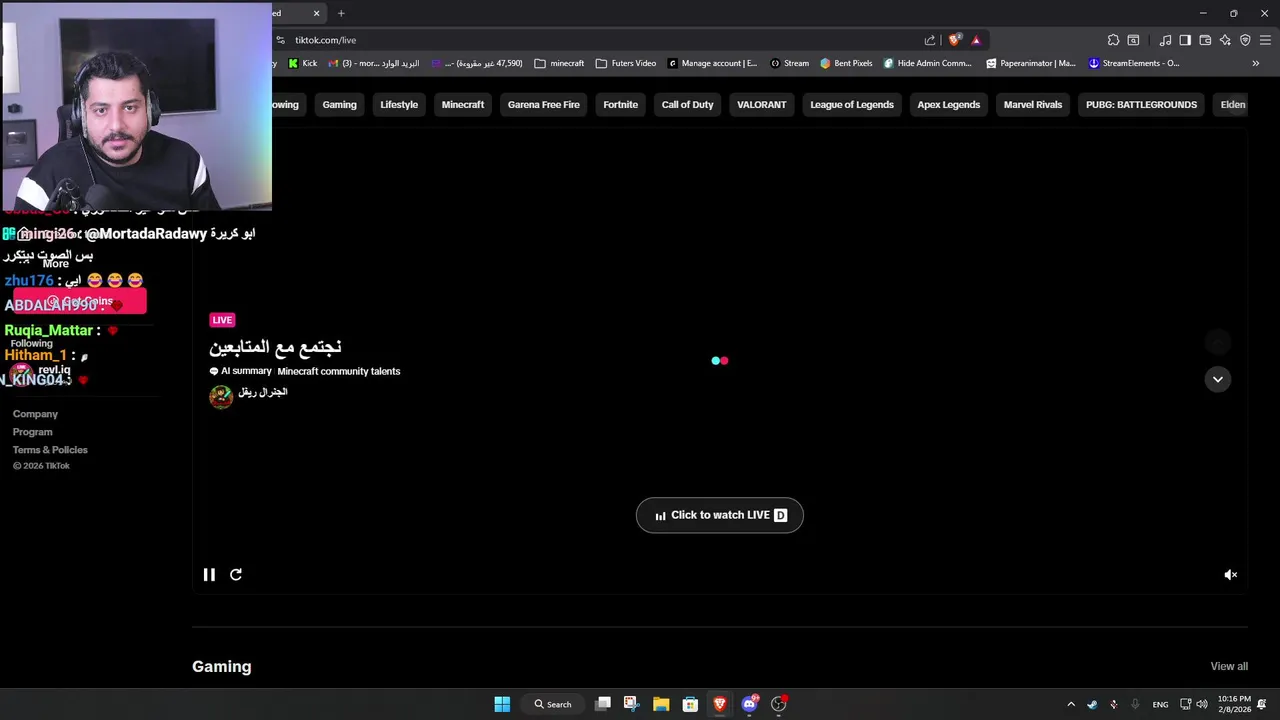Open Terms & Policies footer link
Viewport: 1280px width, 720px height.
[x=50, y=450]
